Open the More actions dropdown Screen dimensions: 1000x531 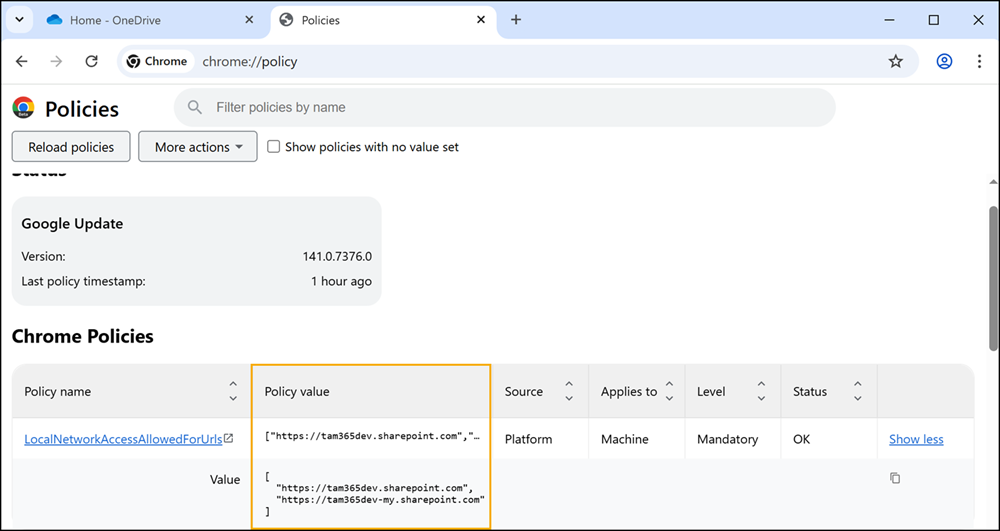coord(198,147)
